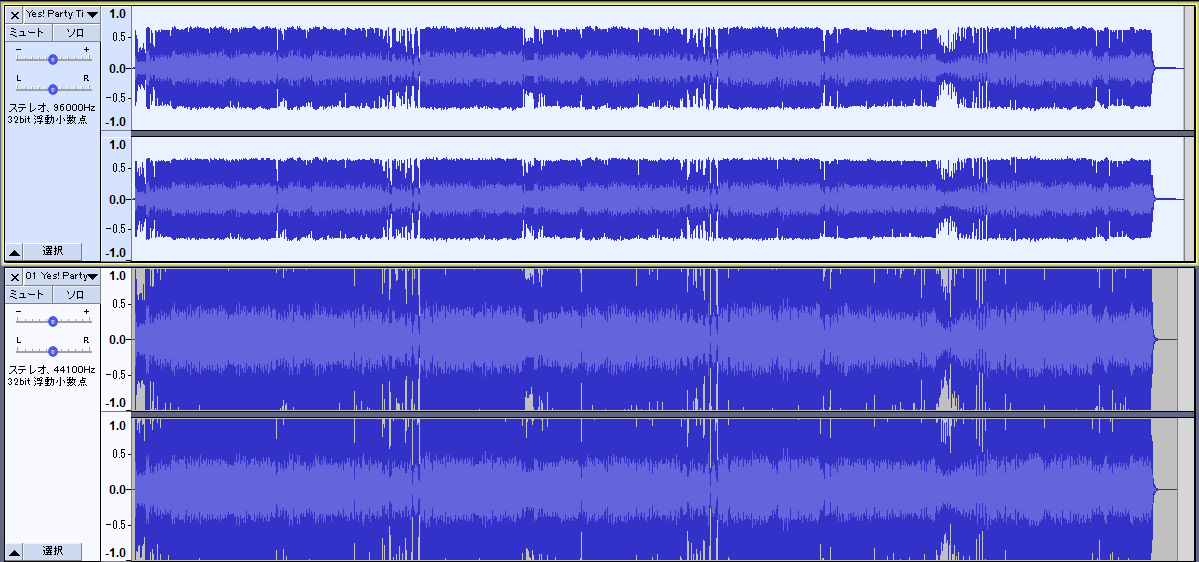Open the 'Yes! Party Ti' track name menu

tap(62, 15)
